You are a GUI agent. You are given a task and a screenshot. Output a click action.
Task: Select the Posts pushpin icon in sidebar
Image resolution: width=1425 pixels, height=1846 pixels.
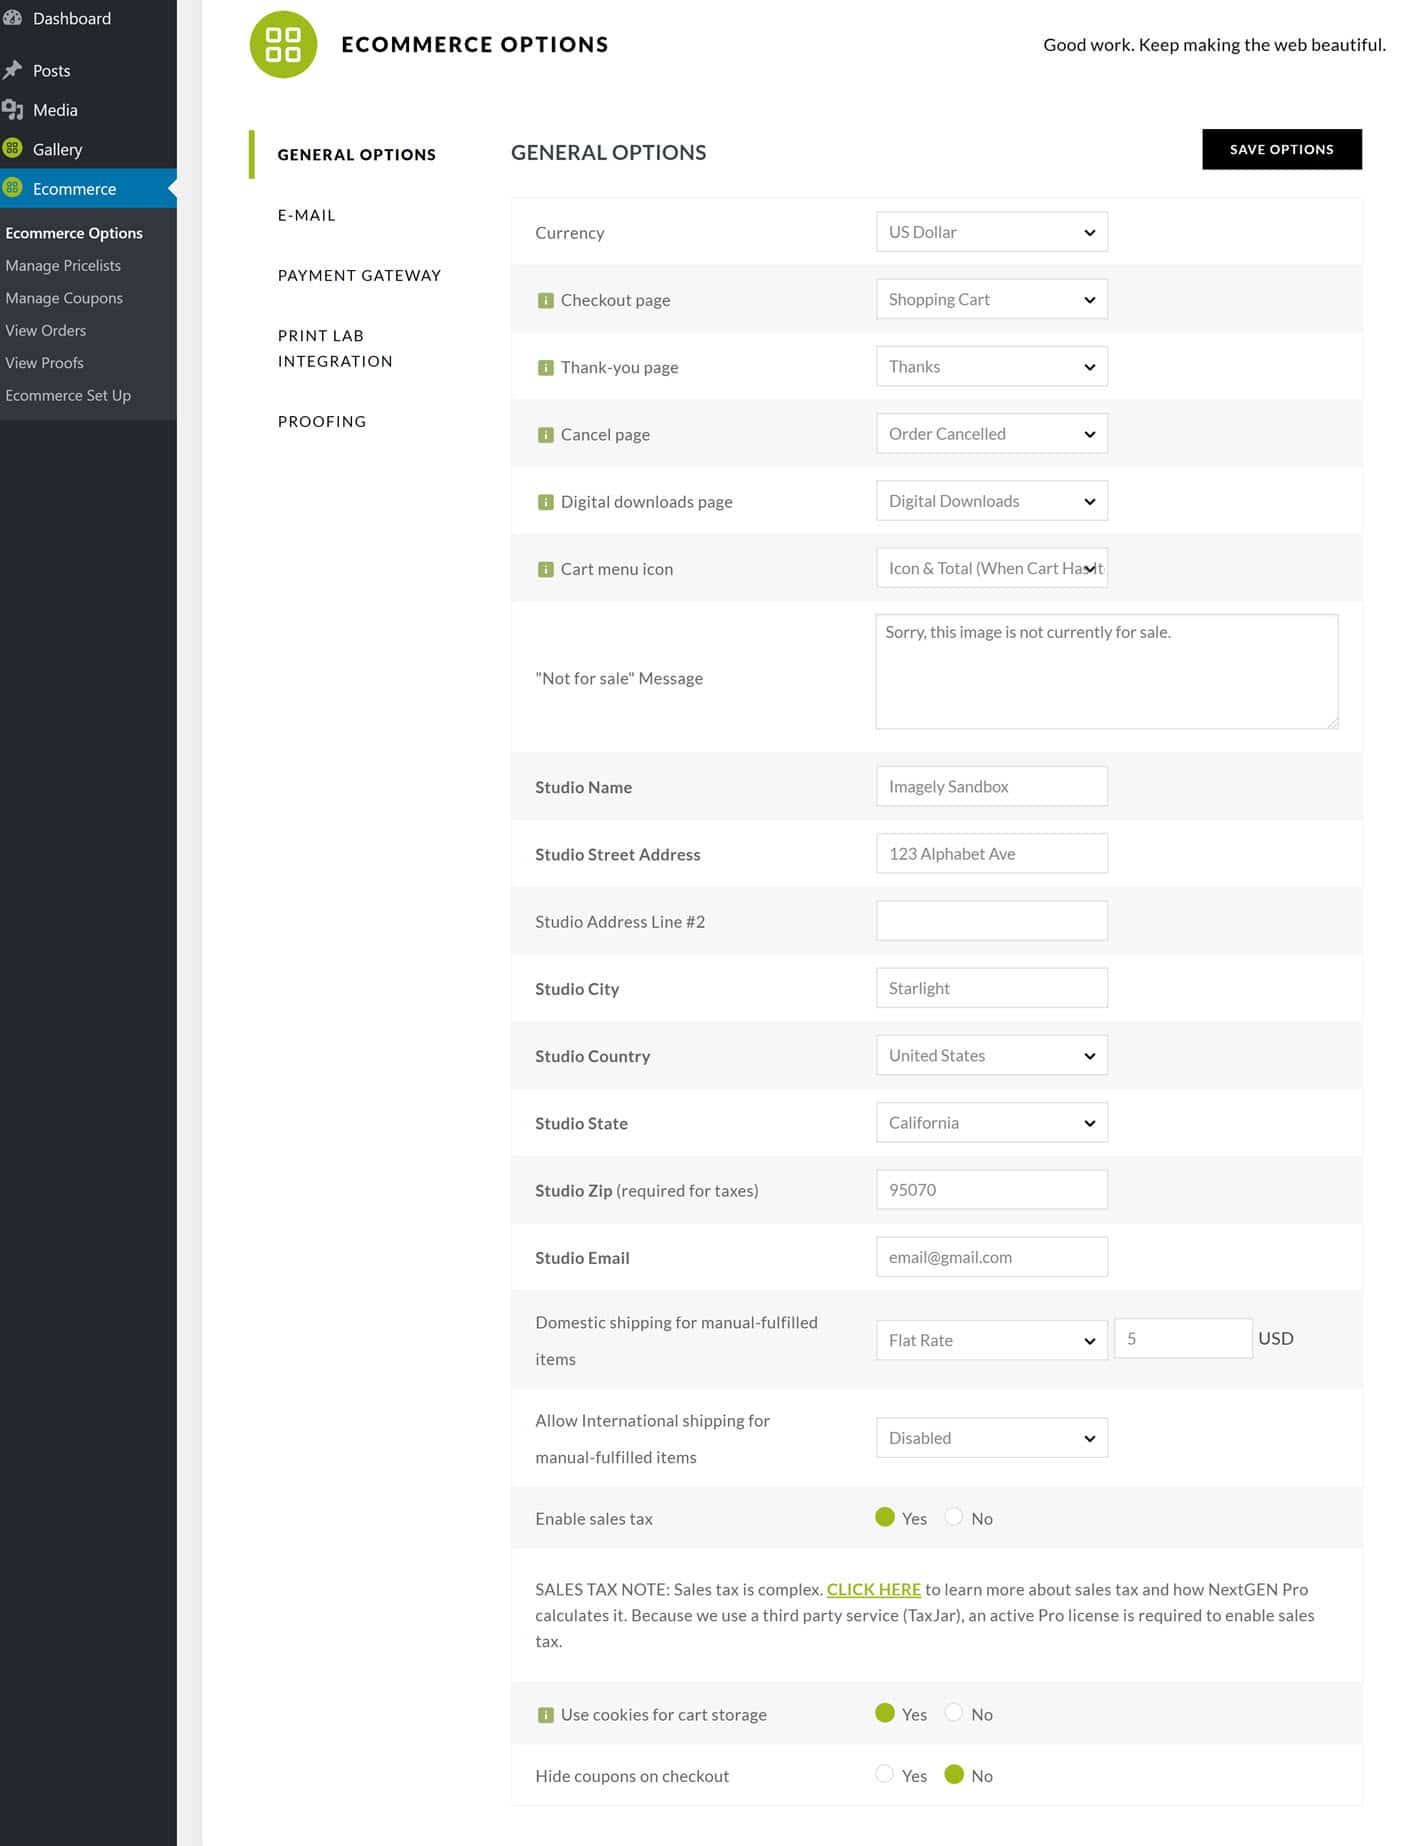[x=14, y=68]
